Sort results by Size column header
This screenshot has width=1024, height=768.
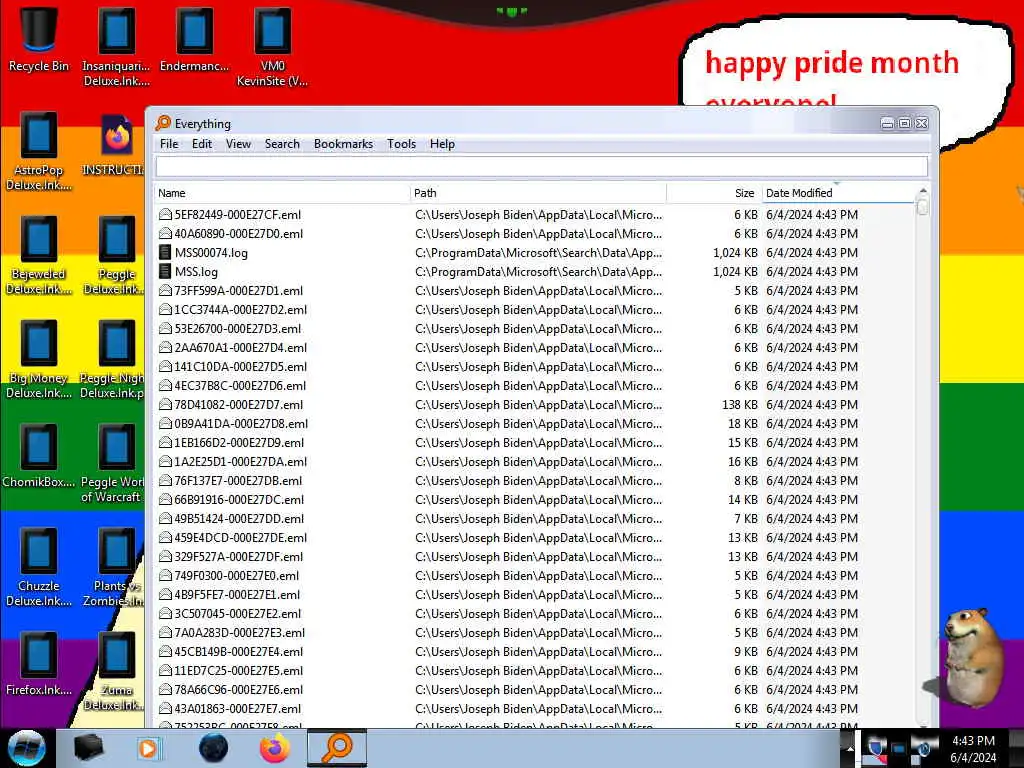tap(714, 193)
